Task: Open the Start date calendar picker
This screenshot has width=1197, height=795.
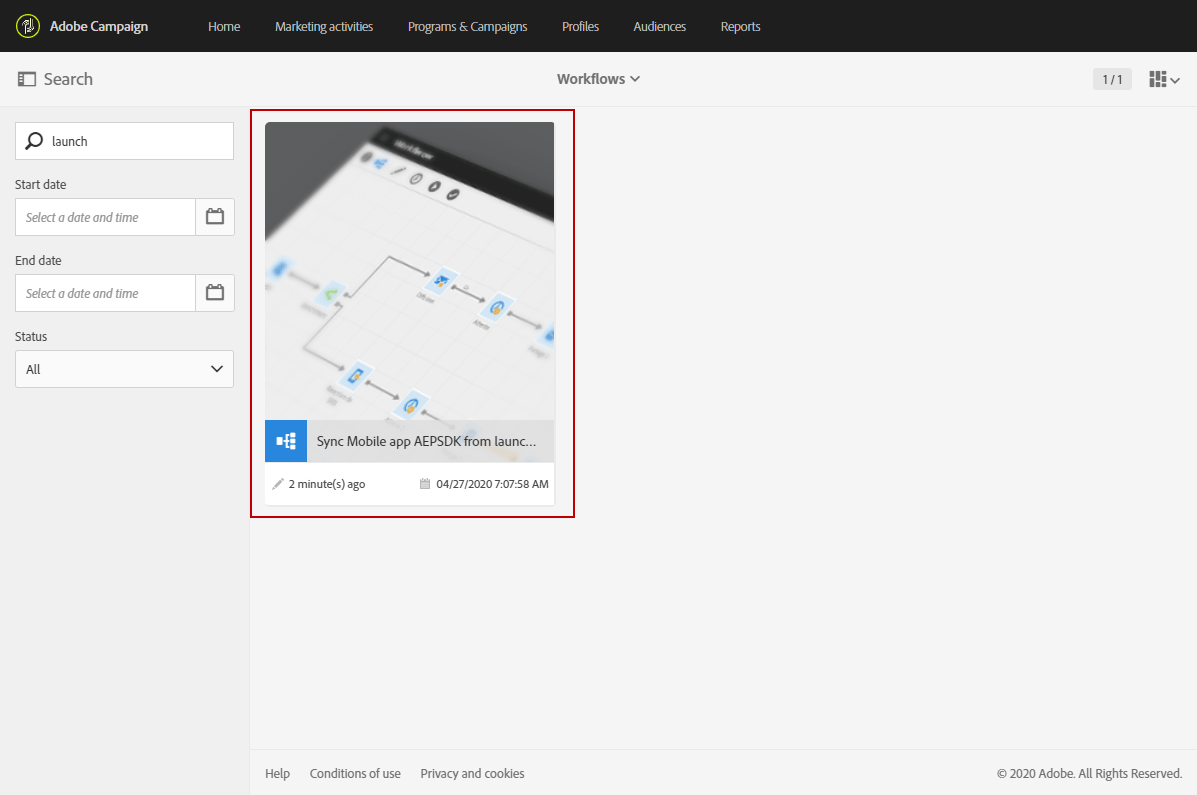Action: (x=215, y=217)
